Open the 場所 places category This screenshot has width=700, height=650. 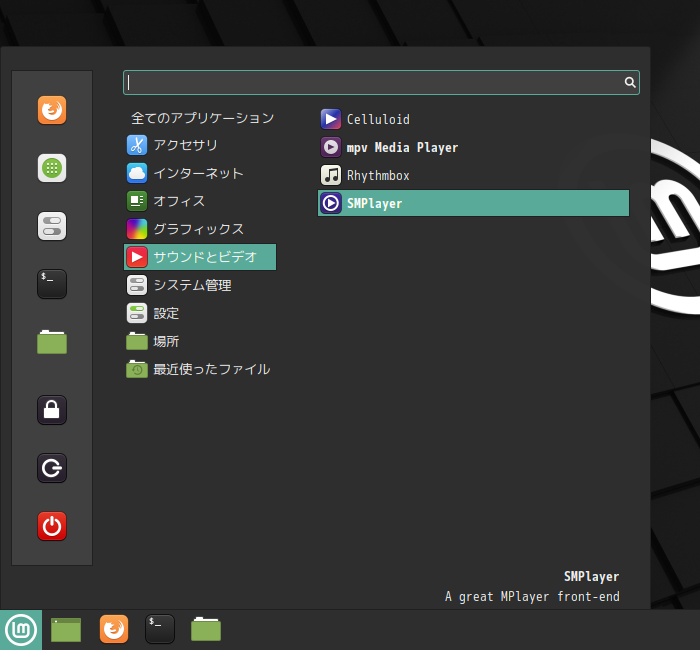click(x=200, y=342)
